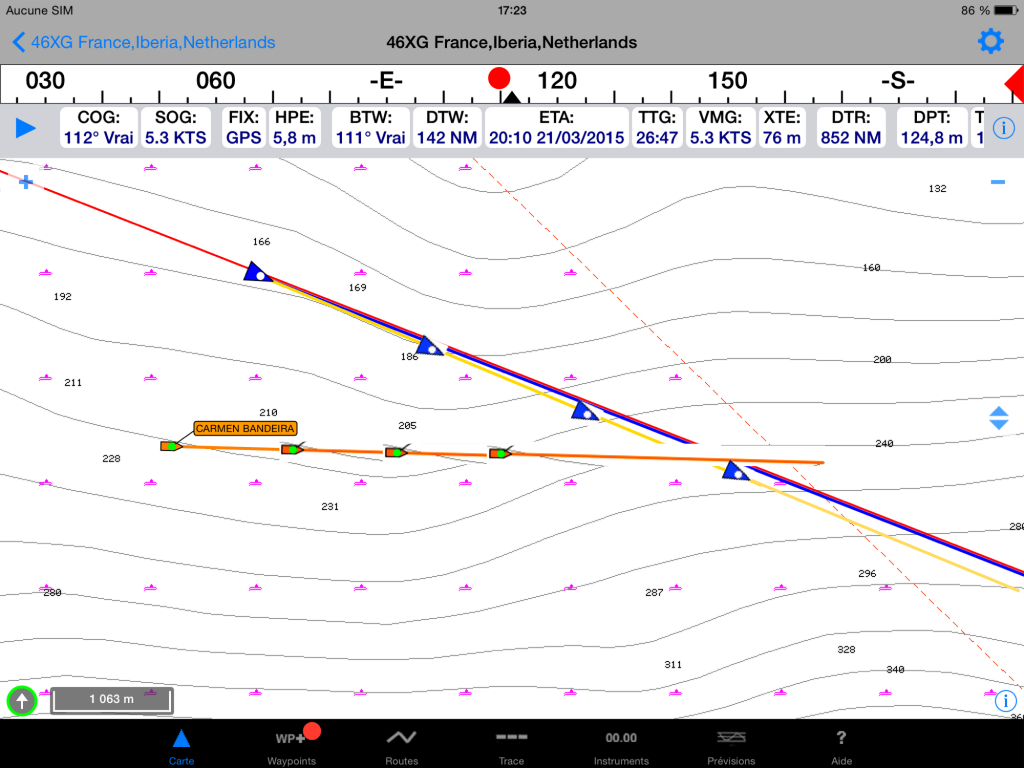Switch to the Carte tab
The image size is (1024, 768).
click(181, 746)
